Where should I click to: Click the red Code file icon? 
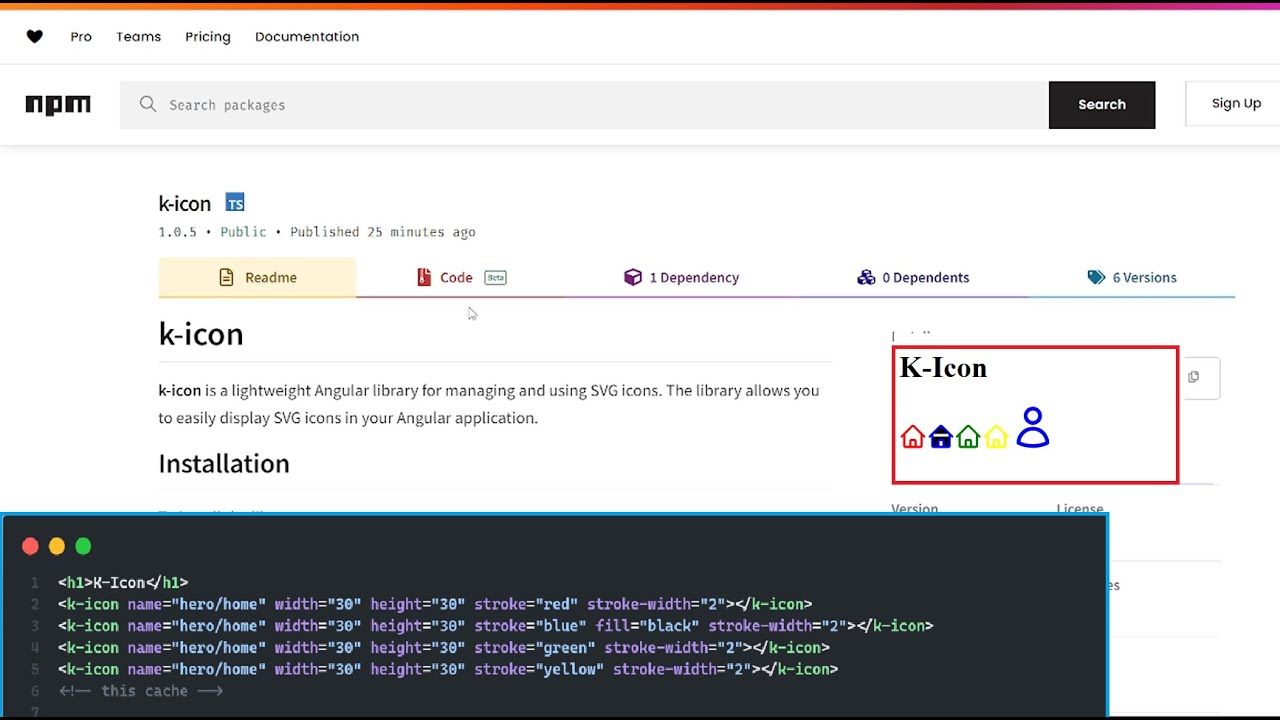pos(424,277)
